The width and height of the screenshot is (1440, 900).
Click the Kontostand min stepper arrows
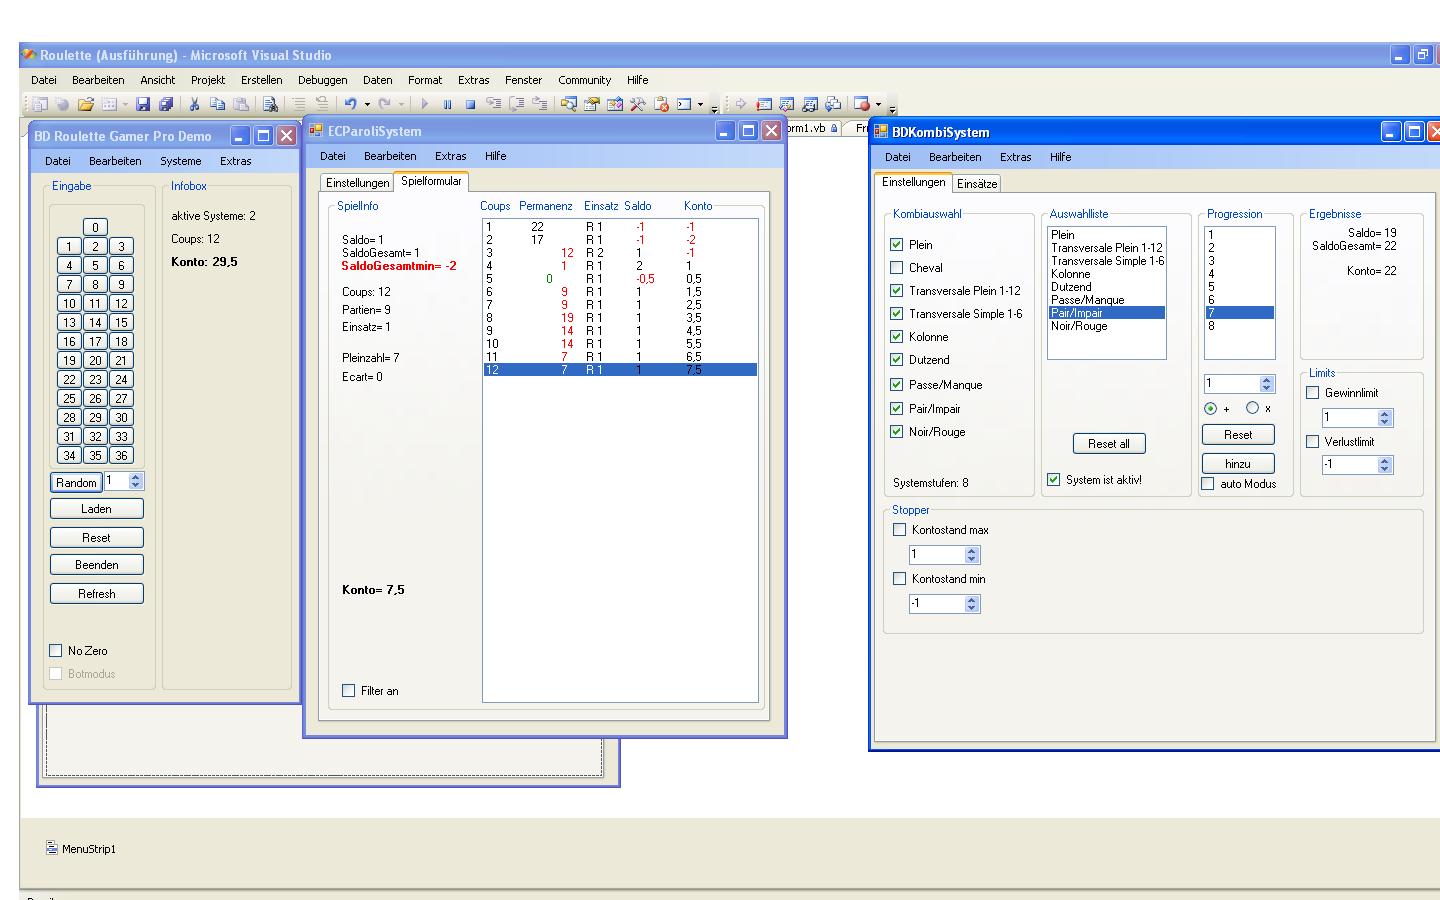pos(972,604)
